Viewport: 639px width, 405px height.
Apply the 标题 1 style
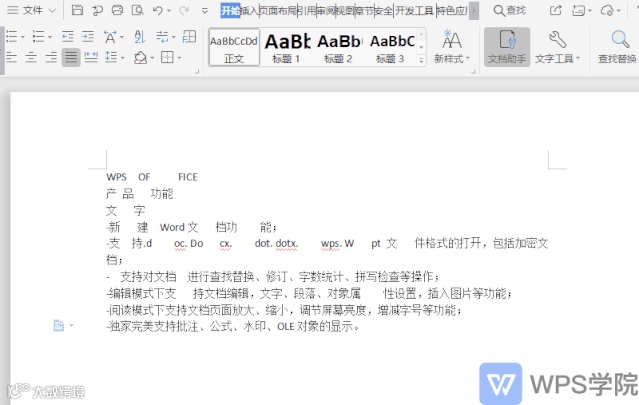coord(286,47)
